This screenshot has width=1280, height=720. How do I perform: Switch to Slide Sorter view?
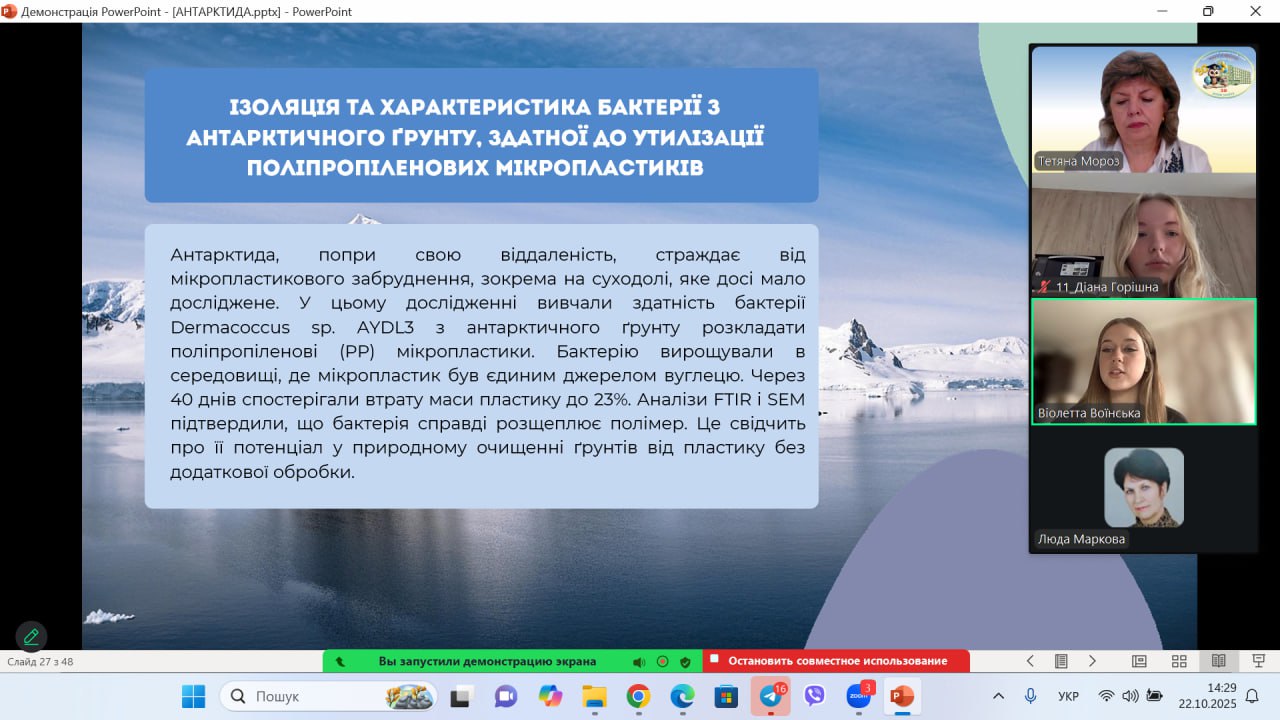1179,661
